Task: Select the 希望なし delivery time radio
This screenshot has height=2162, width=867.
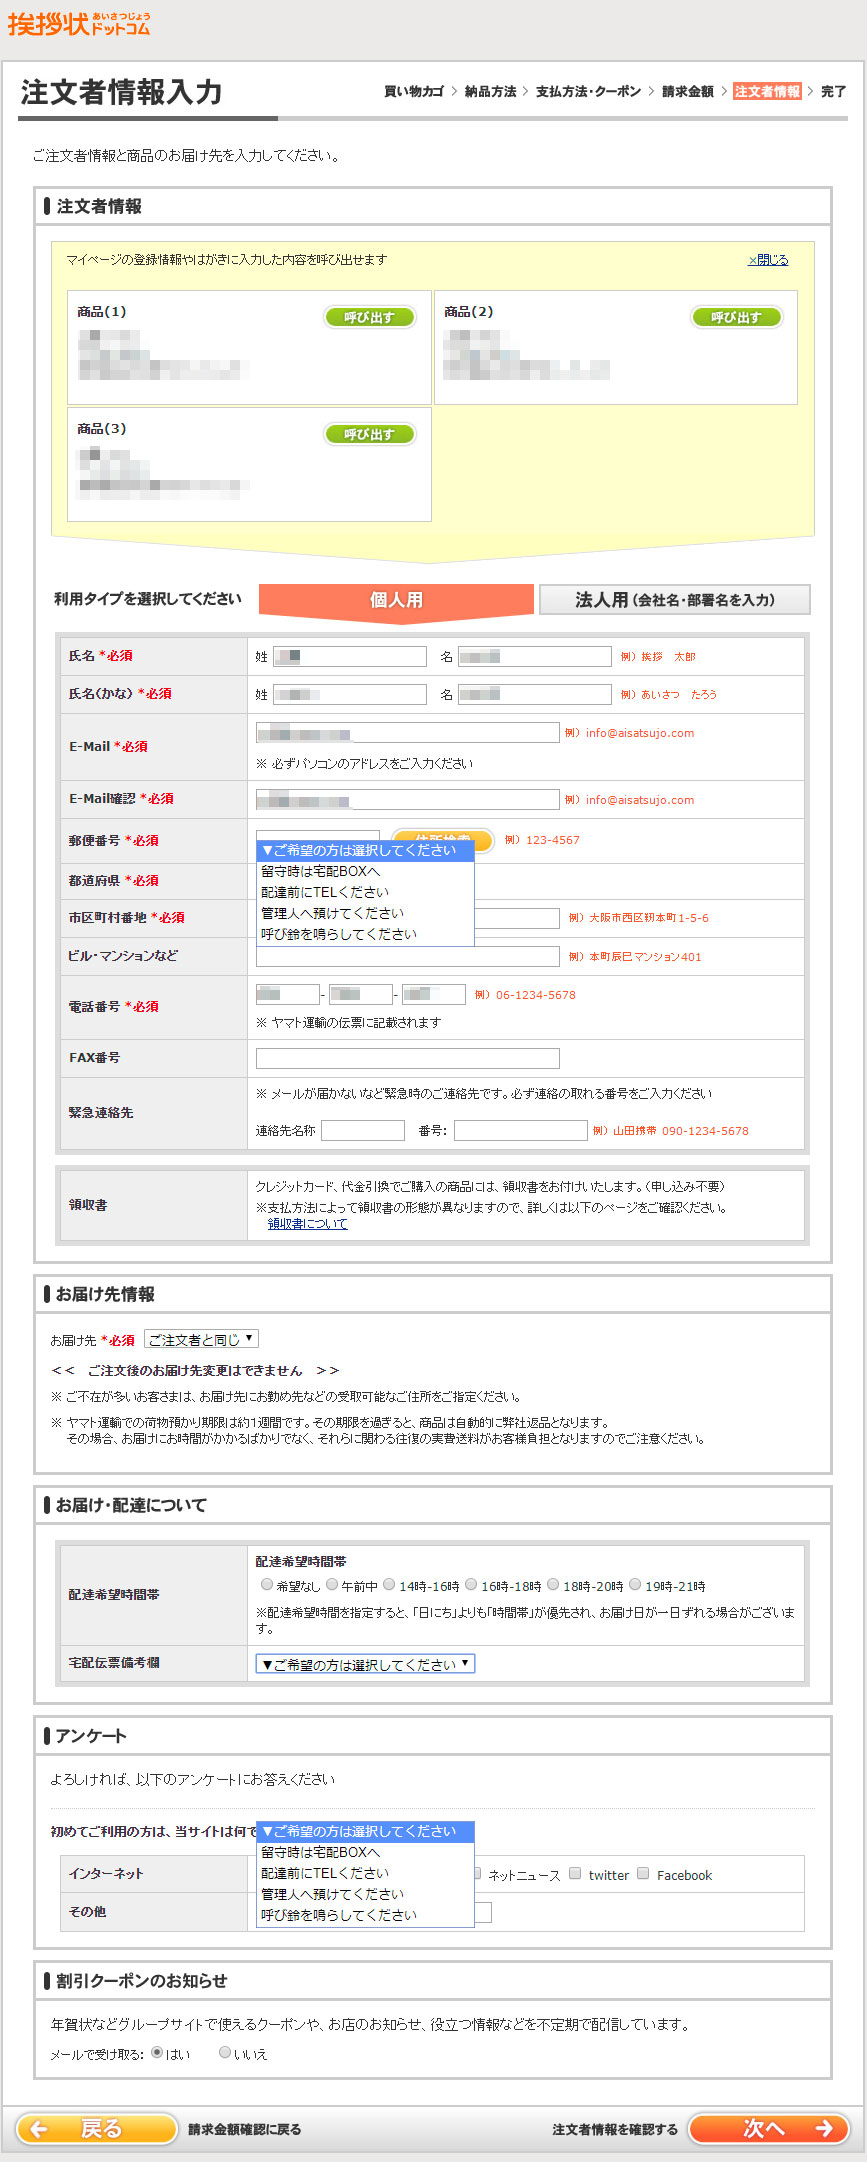Action: tap(266, 1584)
